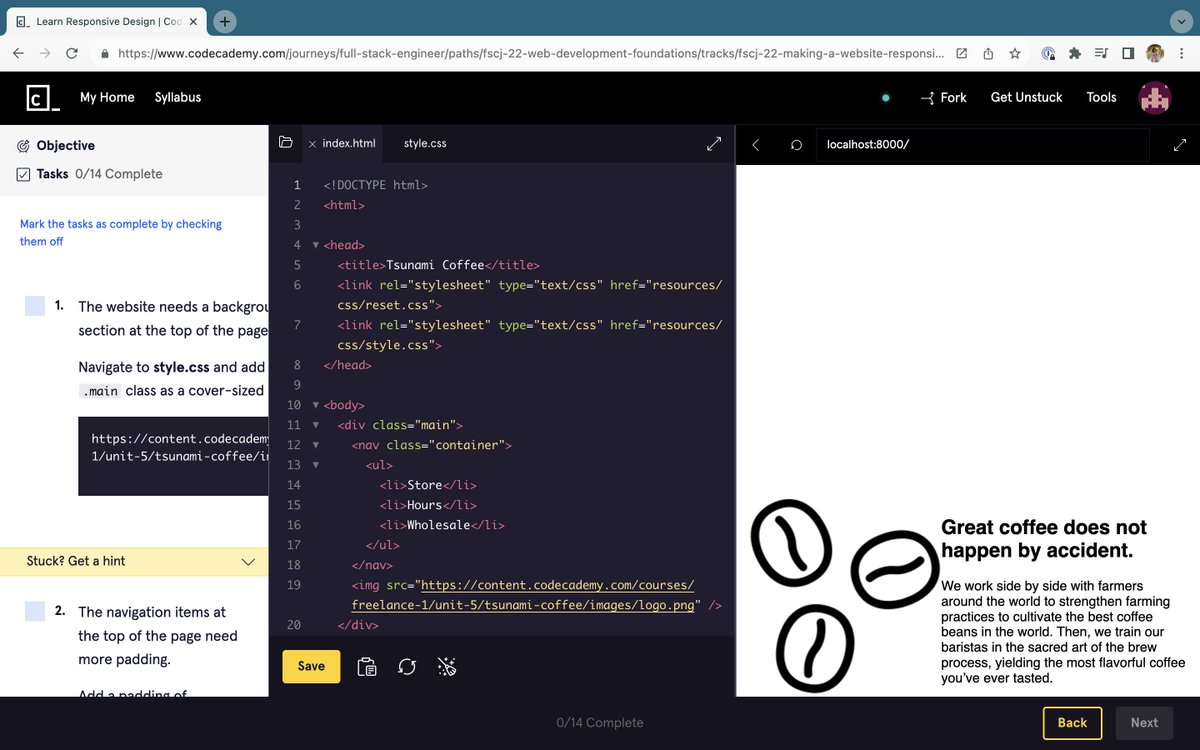
Task: Select the index.html tab
Action: click(349, 144)
